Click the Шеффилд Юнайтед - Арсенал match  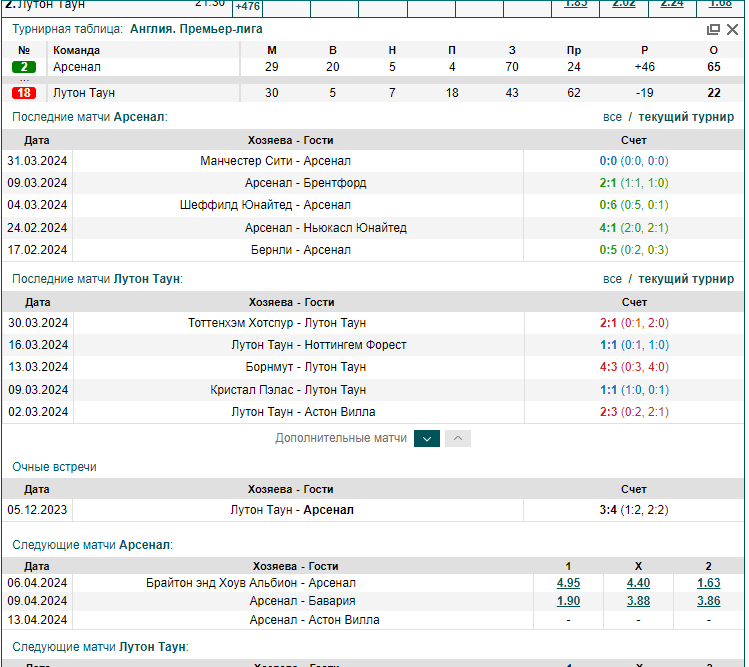point(265,205)
